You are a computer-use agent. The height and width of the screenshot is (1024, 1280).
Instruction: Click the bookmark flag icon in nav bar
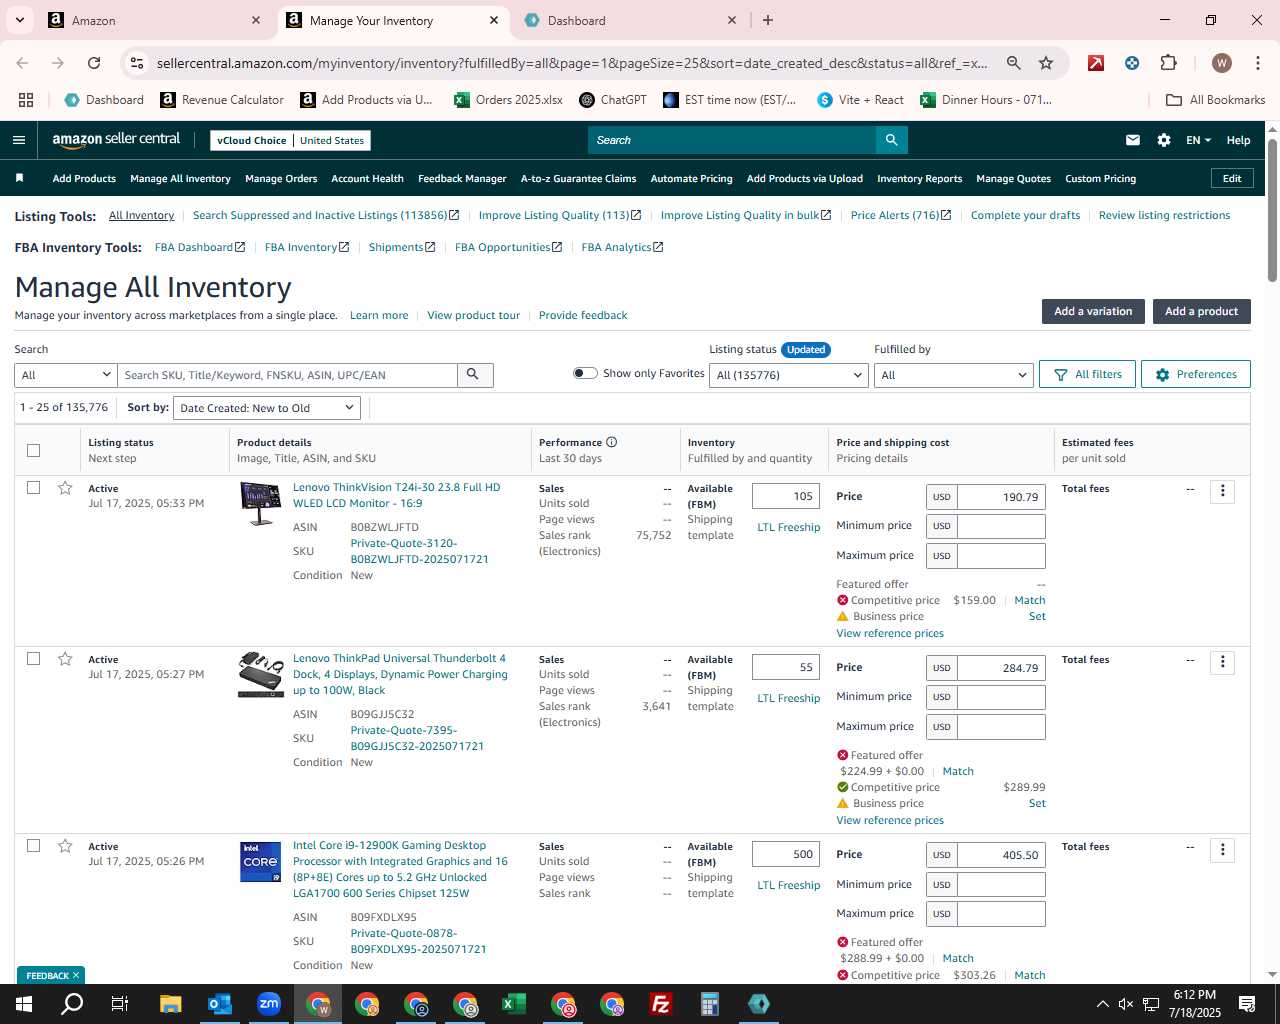pos(19,178)
